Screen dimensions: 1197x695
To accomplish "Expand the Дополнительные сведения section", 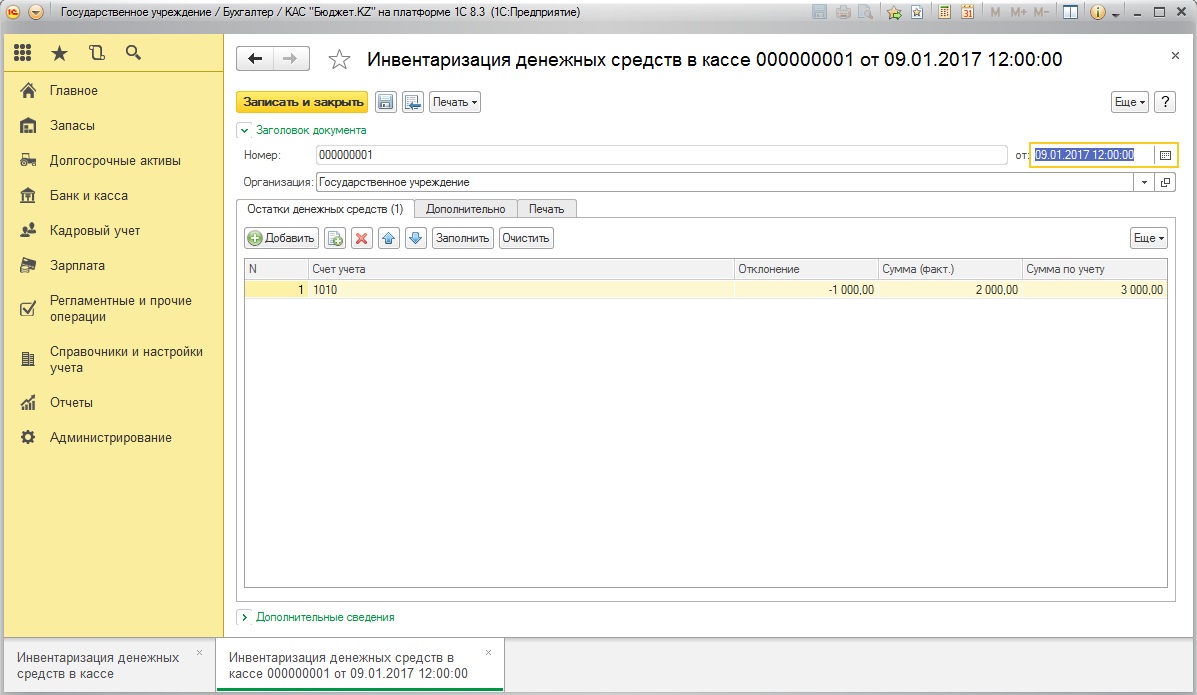I will pos(244,617).
